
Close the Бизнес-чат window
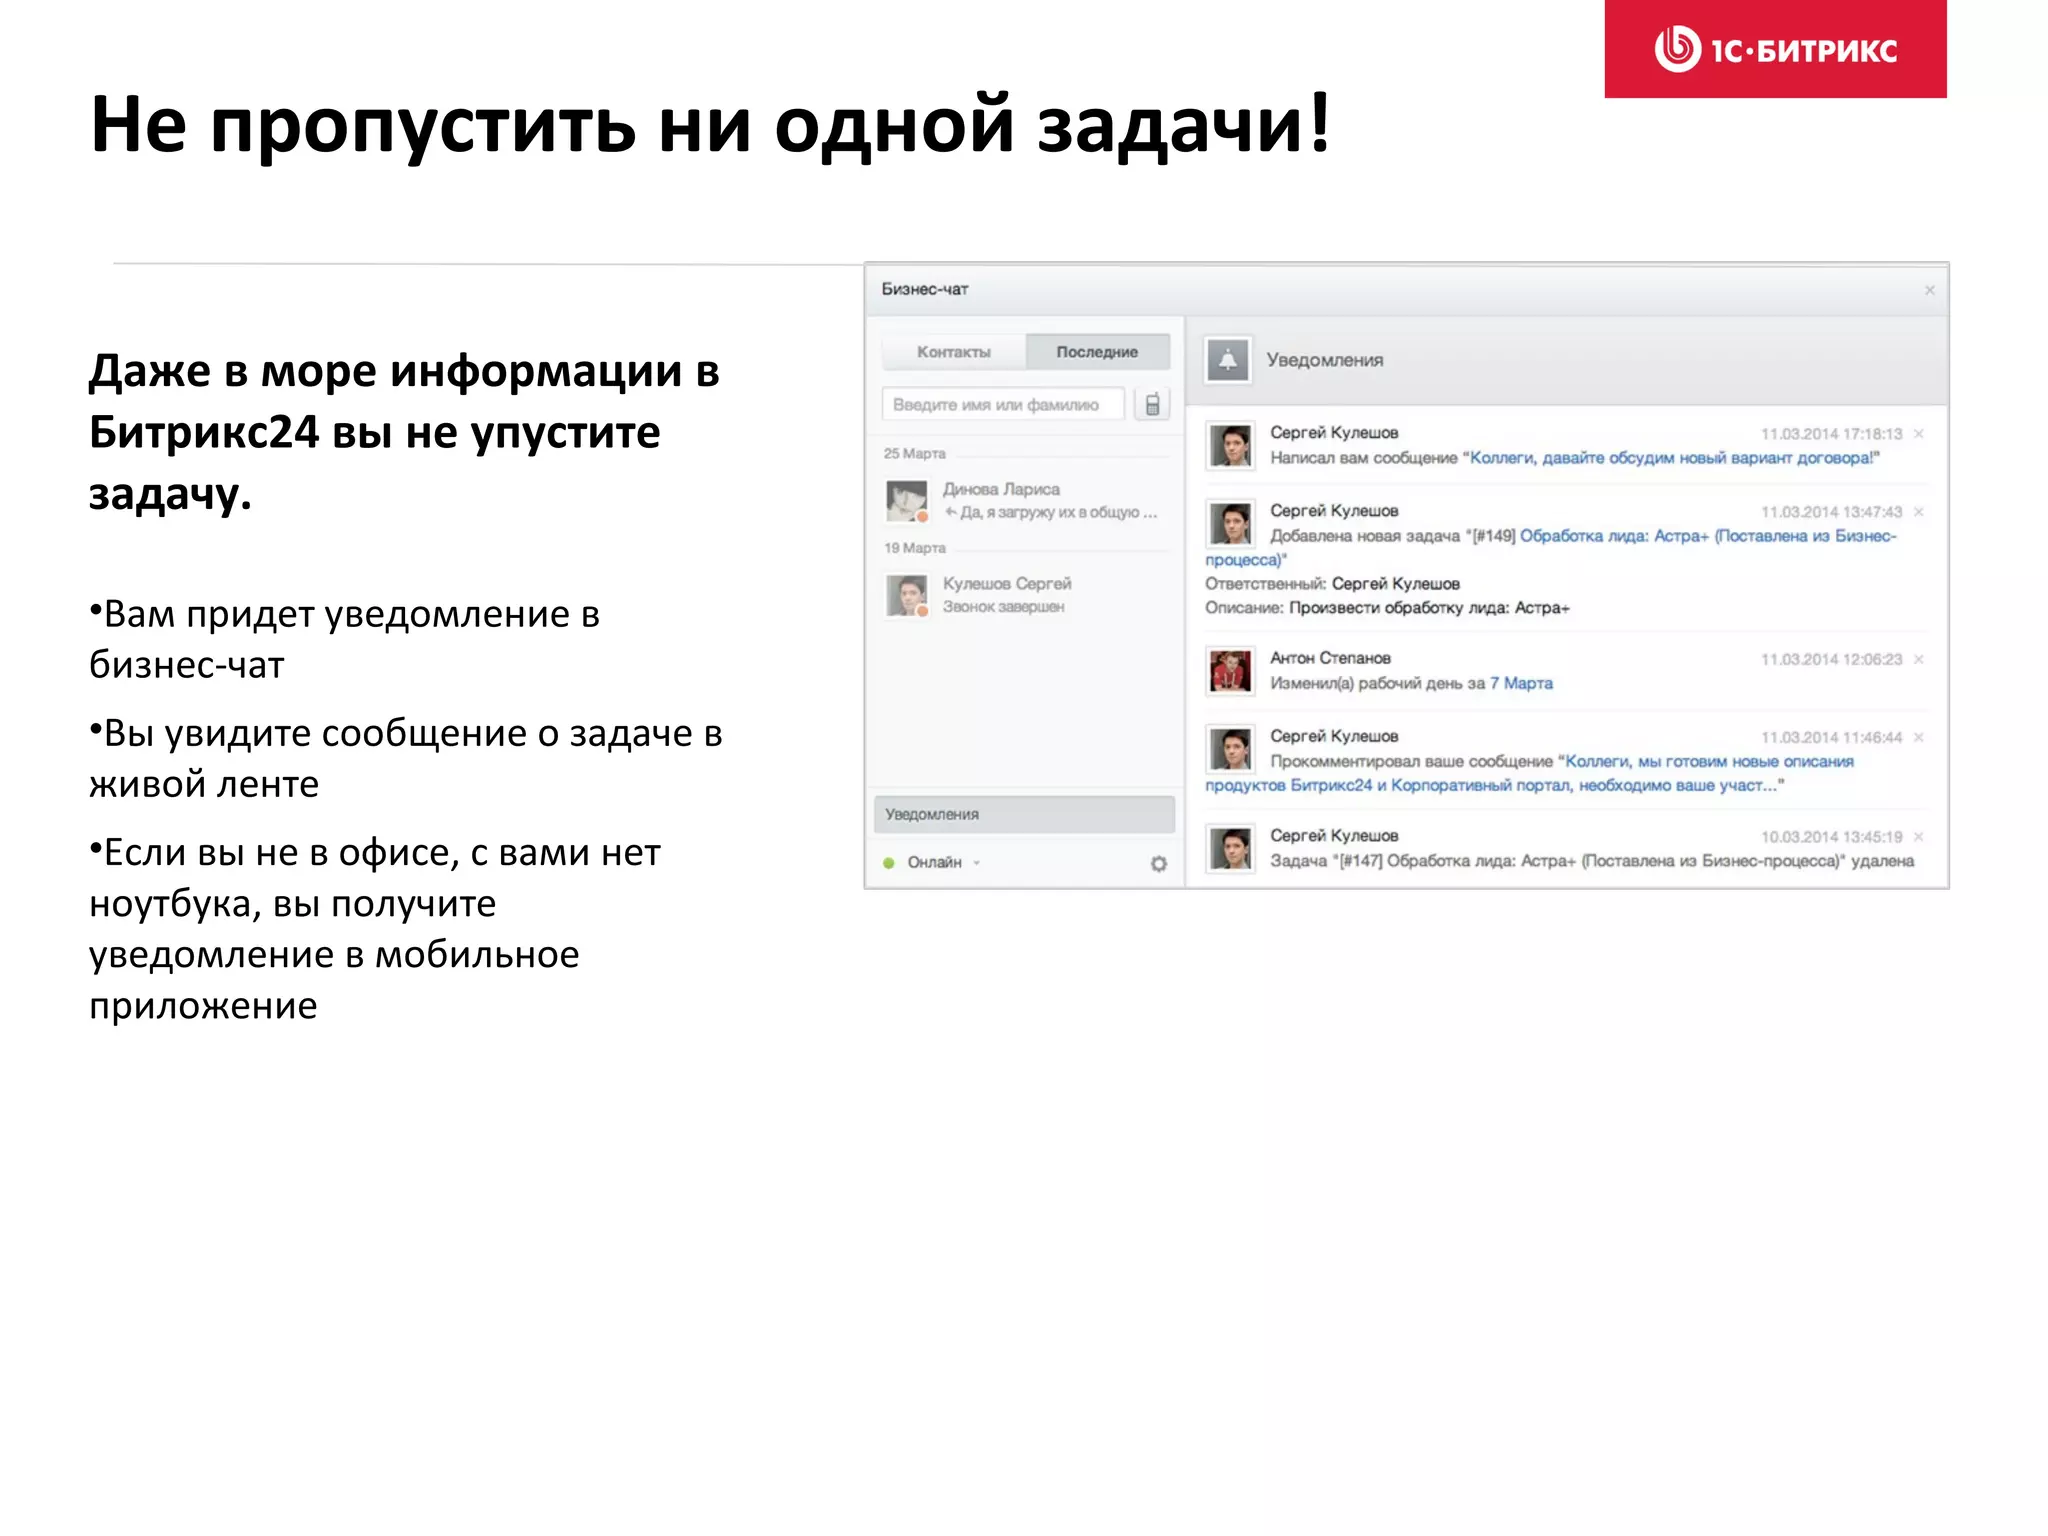[1929, 290]
